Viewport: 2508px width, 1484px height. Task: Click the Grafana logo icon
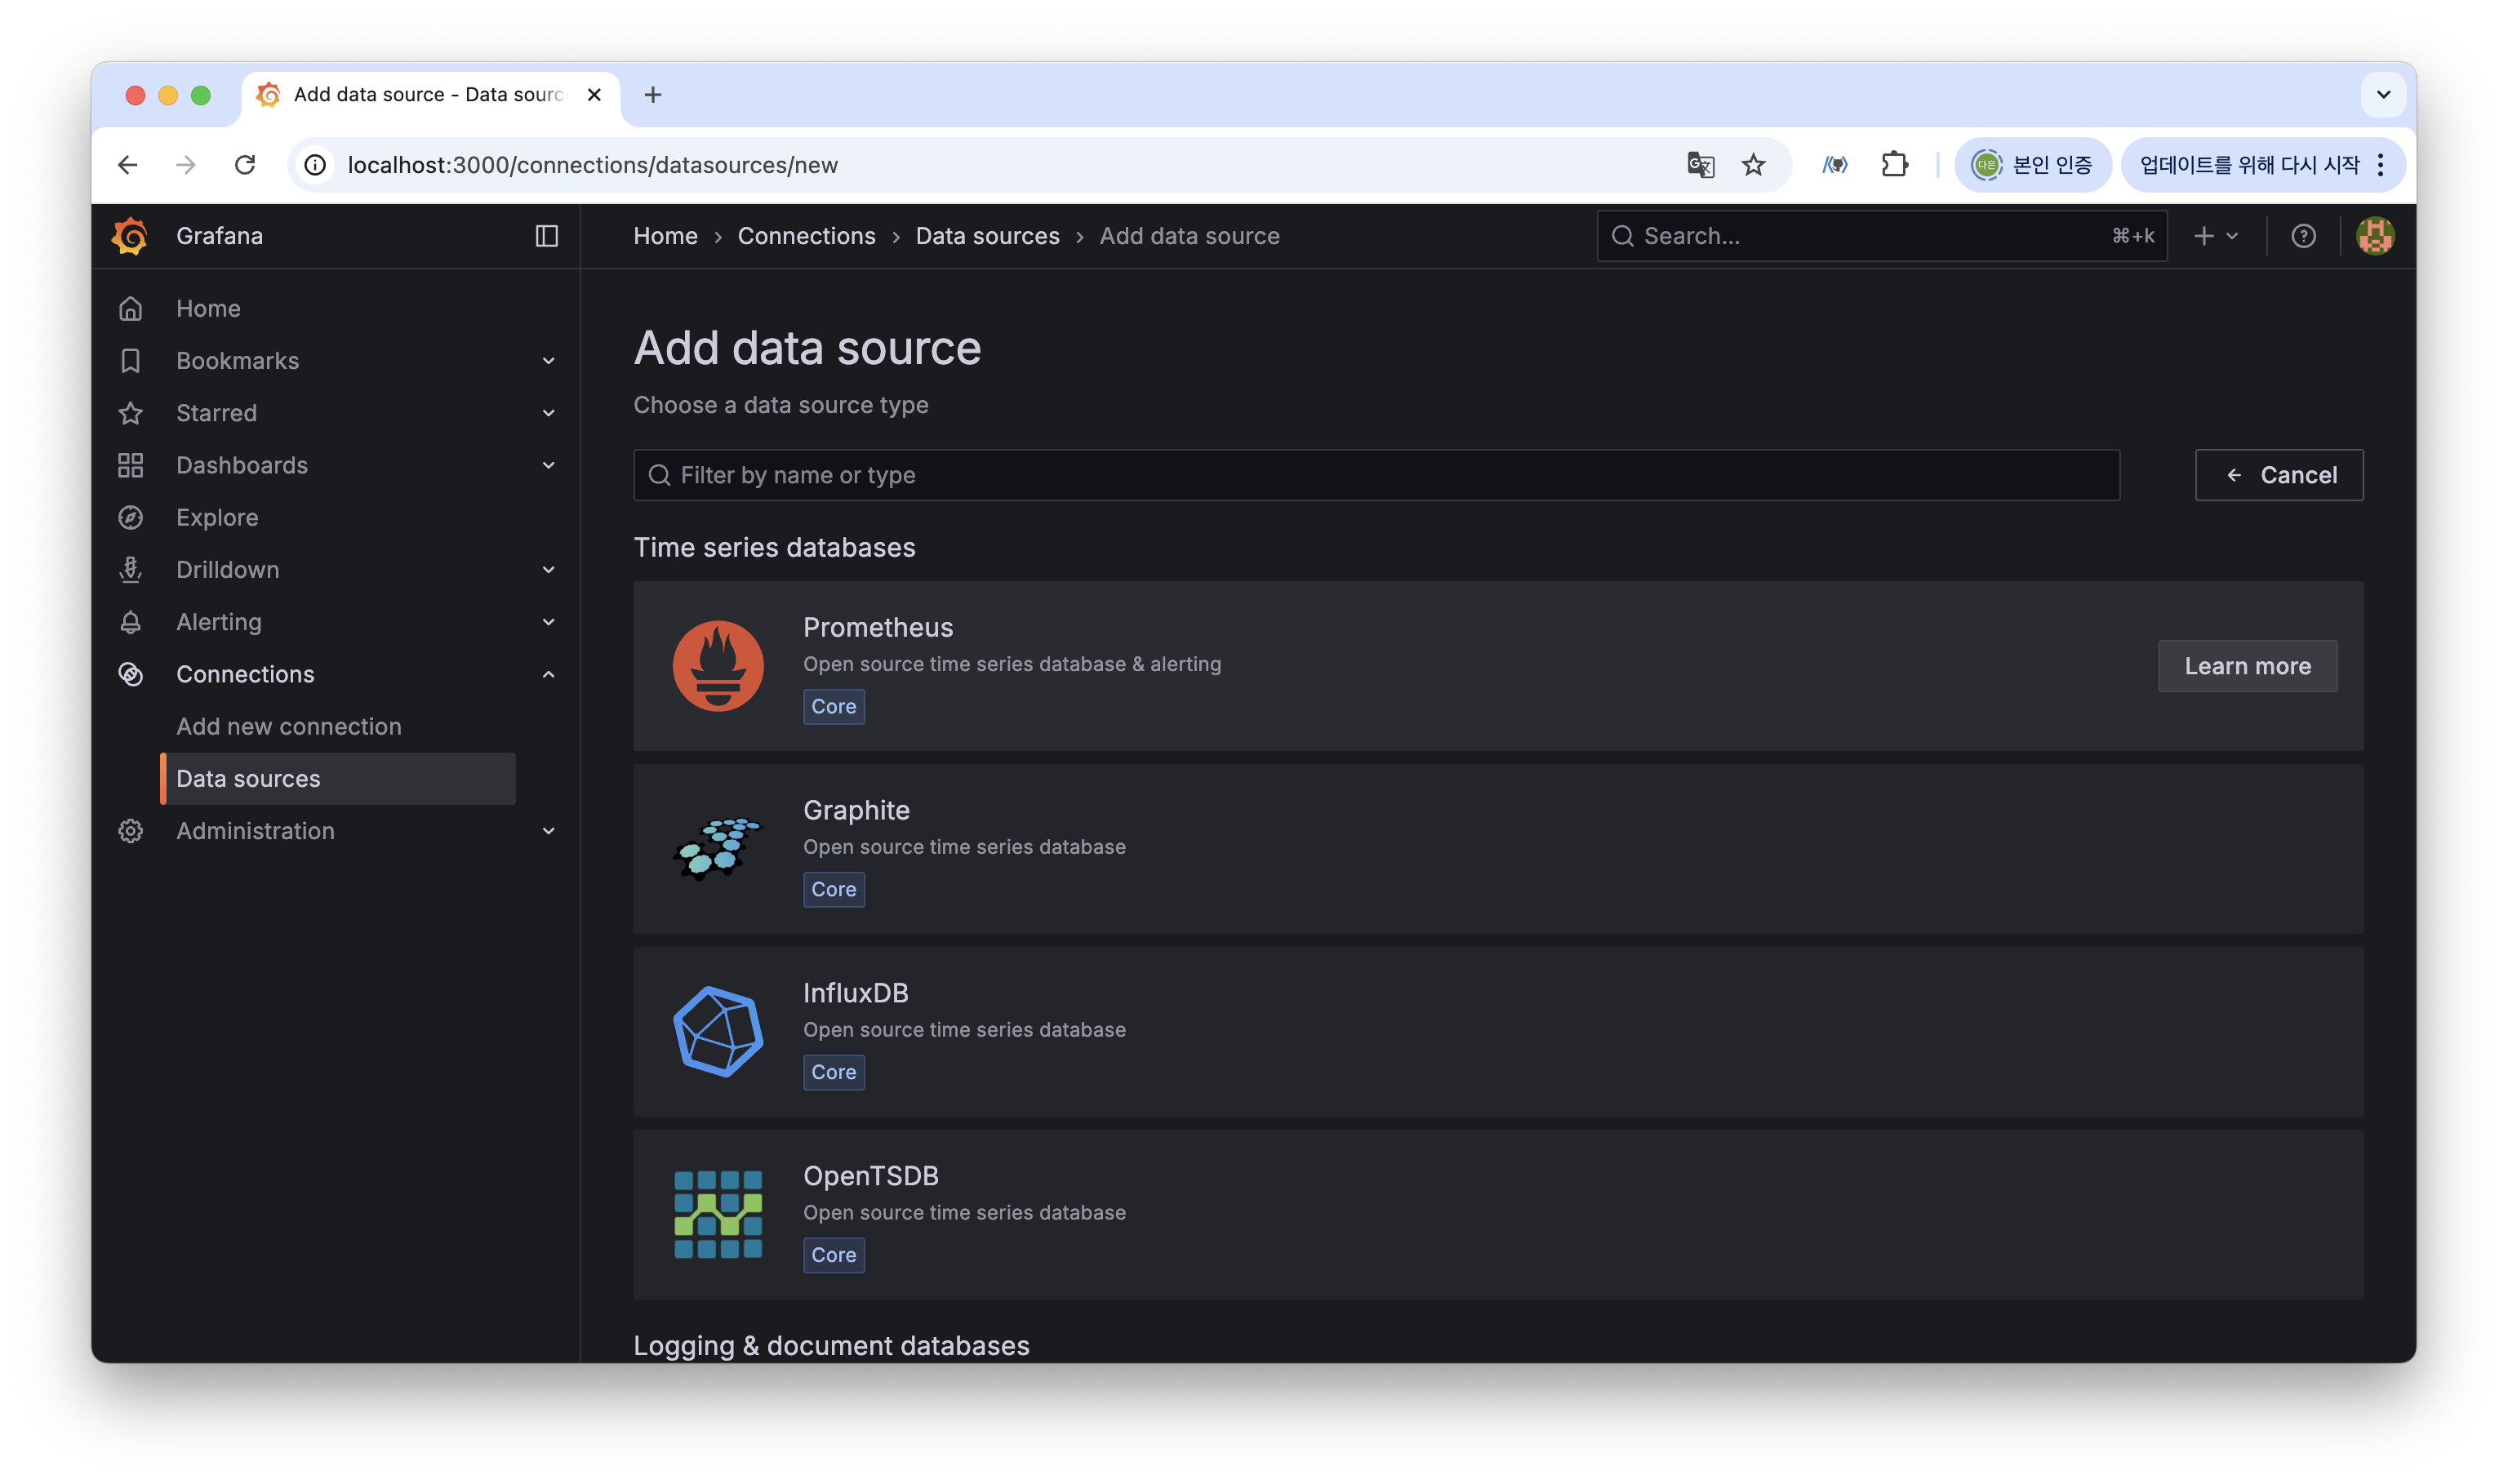[130, 236]
